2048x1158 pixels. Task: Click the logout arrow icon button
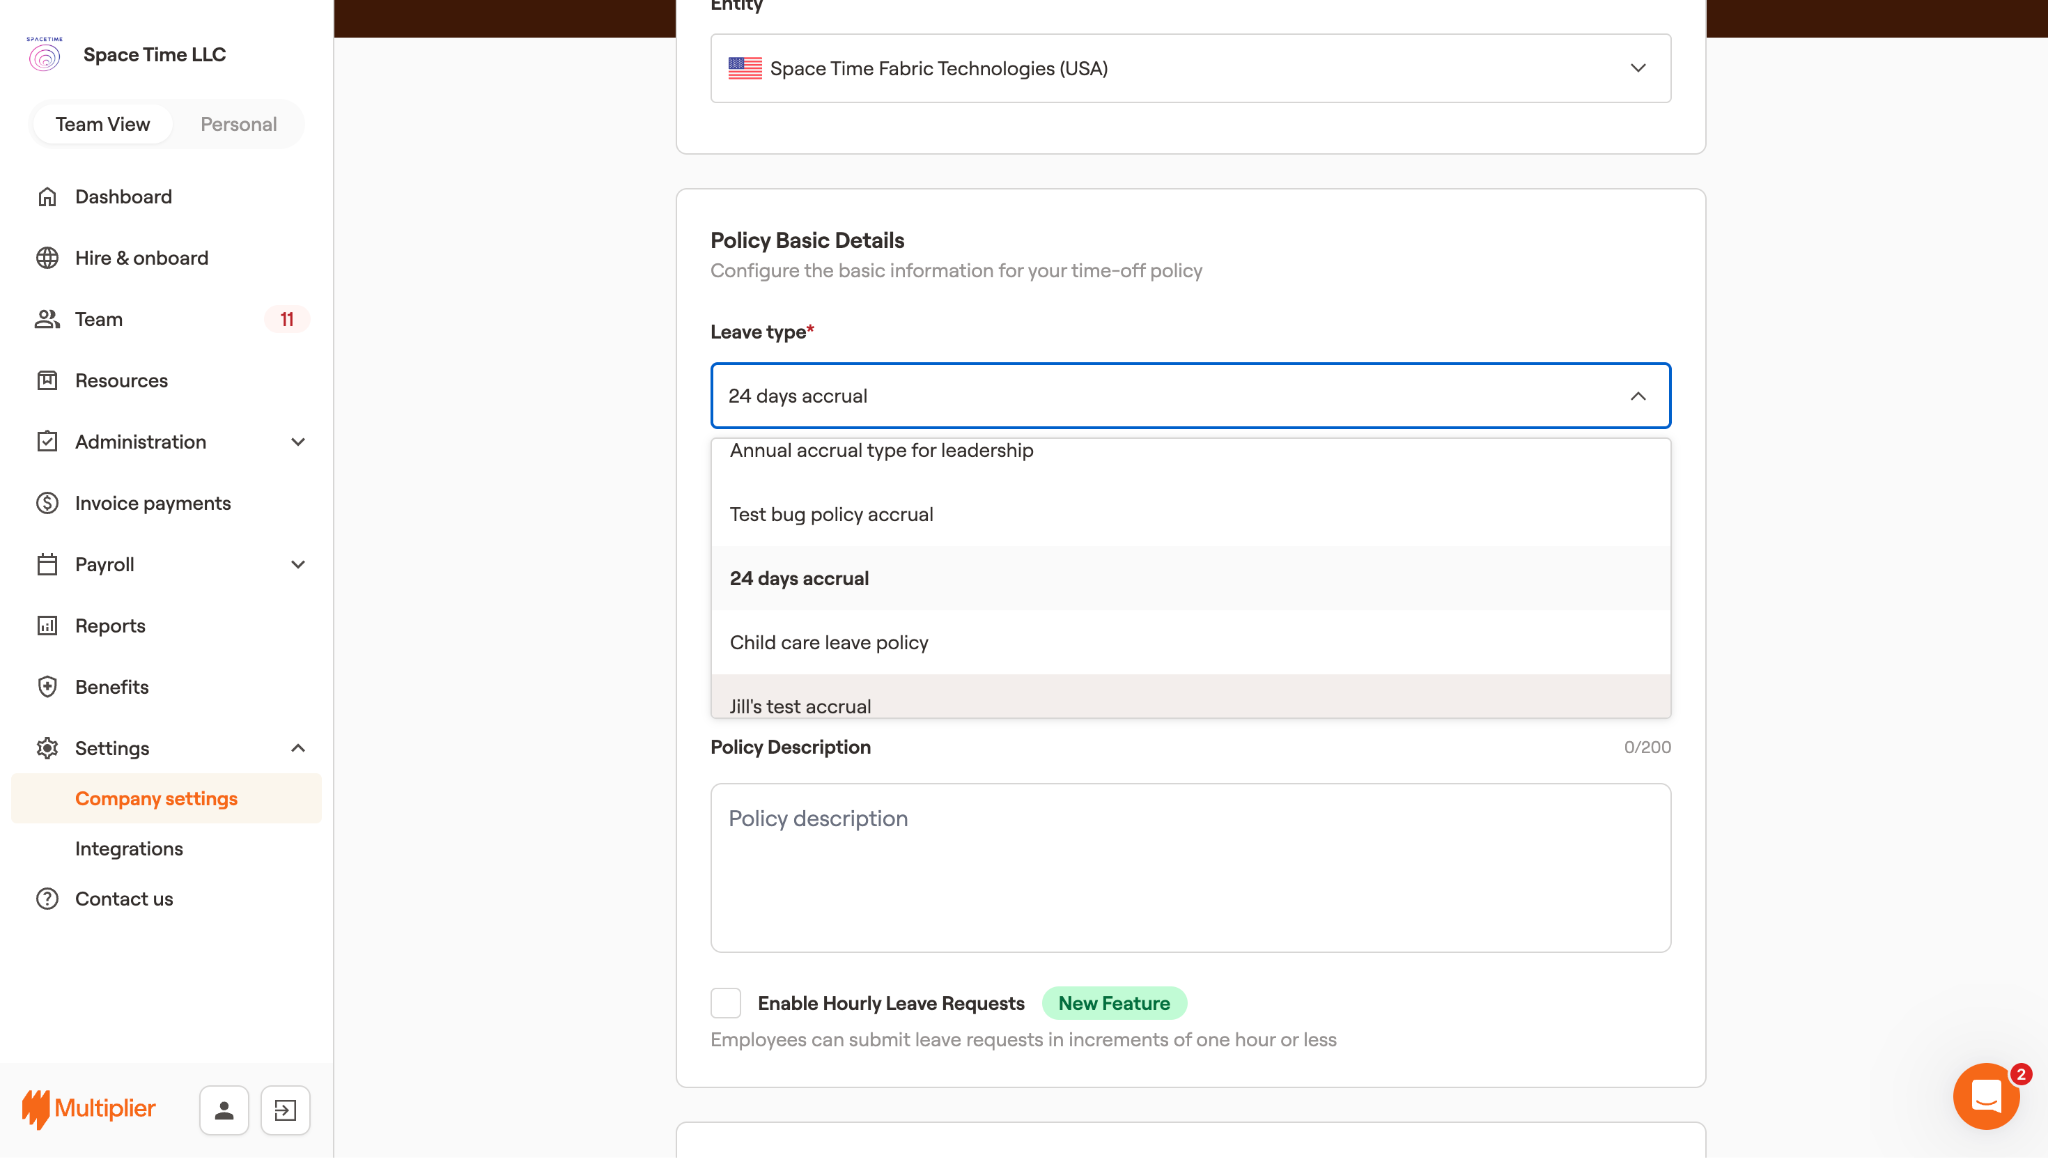[x=285, y=1110]
